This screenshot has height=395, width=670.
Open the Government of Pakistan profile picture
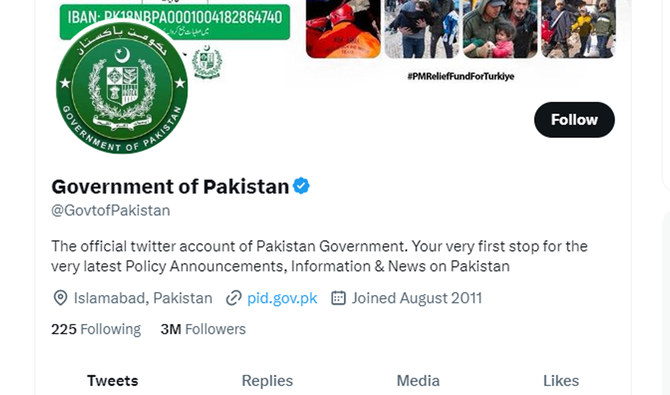pos(122,87)
